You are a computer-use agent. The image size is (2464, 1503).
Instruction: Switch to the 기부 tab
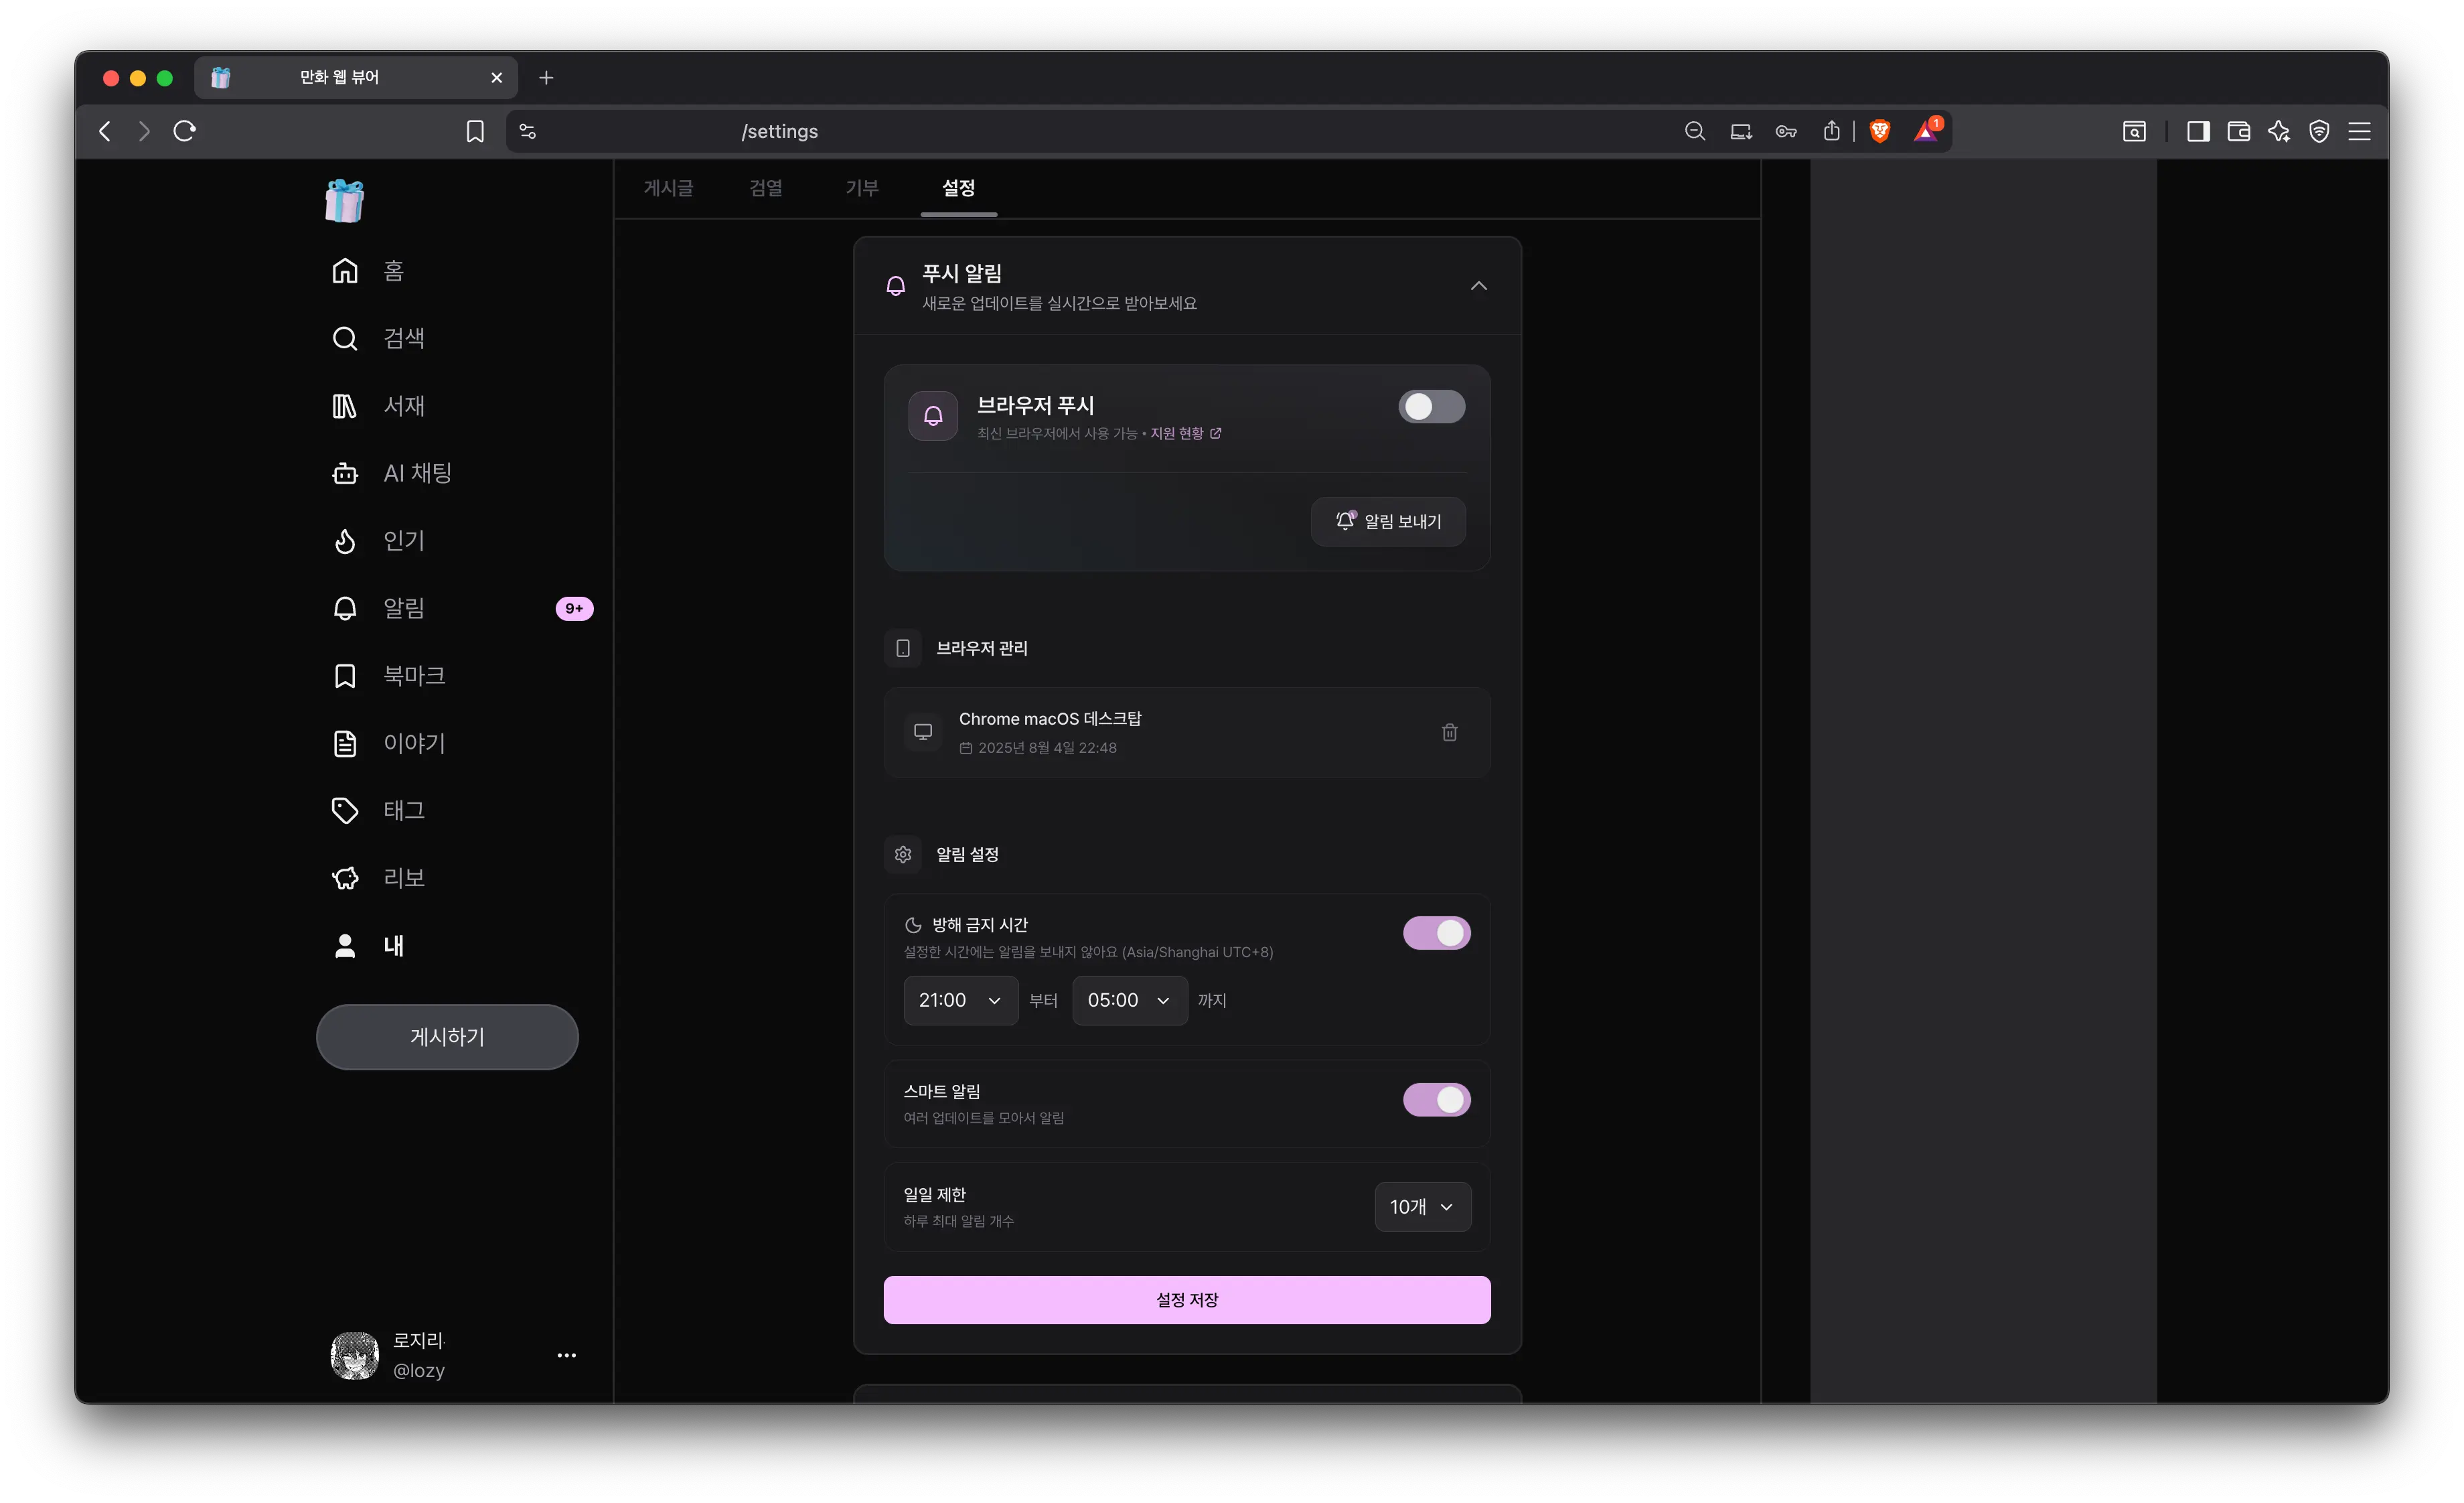tap(861, 188)
